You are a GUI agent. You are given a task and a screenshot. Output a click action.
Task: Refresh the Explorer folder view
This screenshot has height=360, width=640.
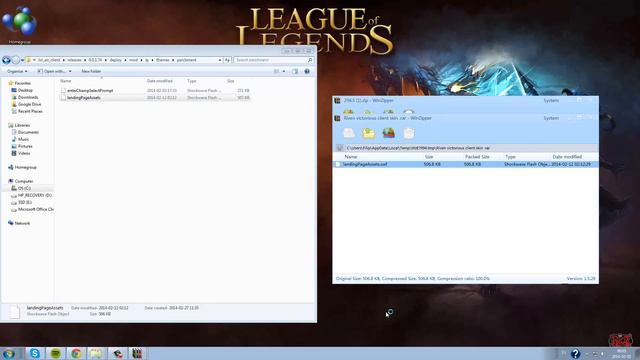[227, 60]
